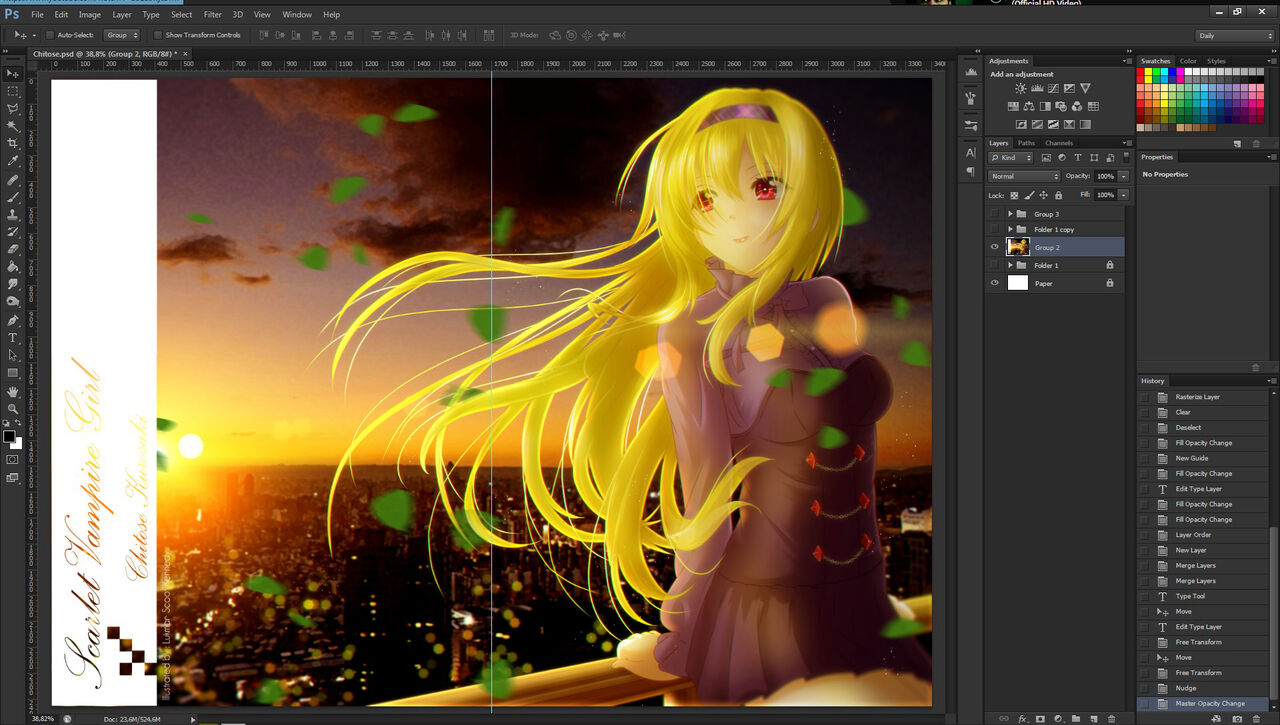Image resolution: width=1280 pixels, height=725 pixels.
Task: Expand the Folder 1 group
Action: 1010,265
